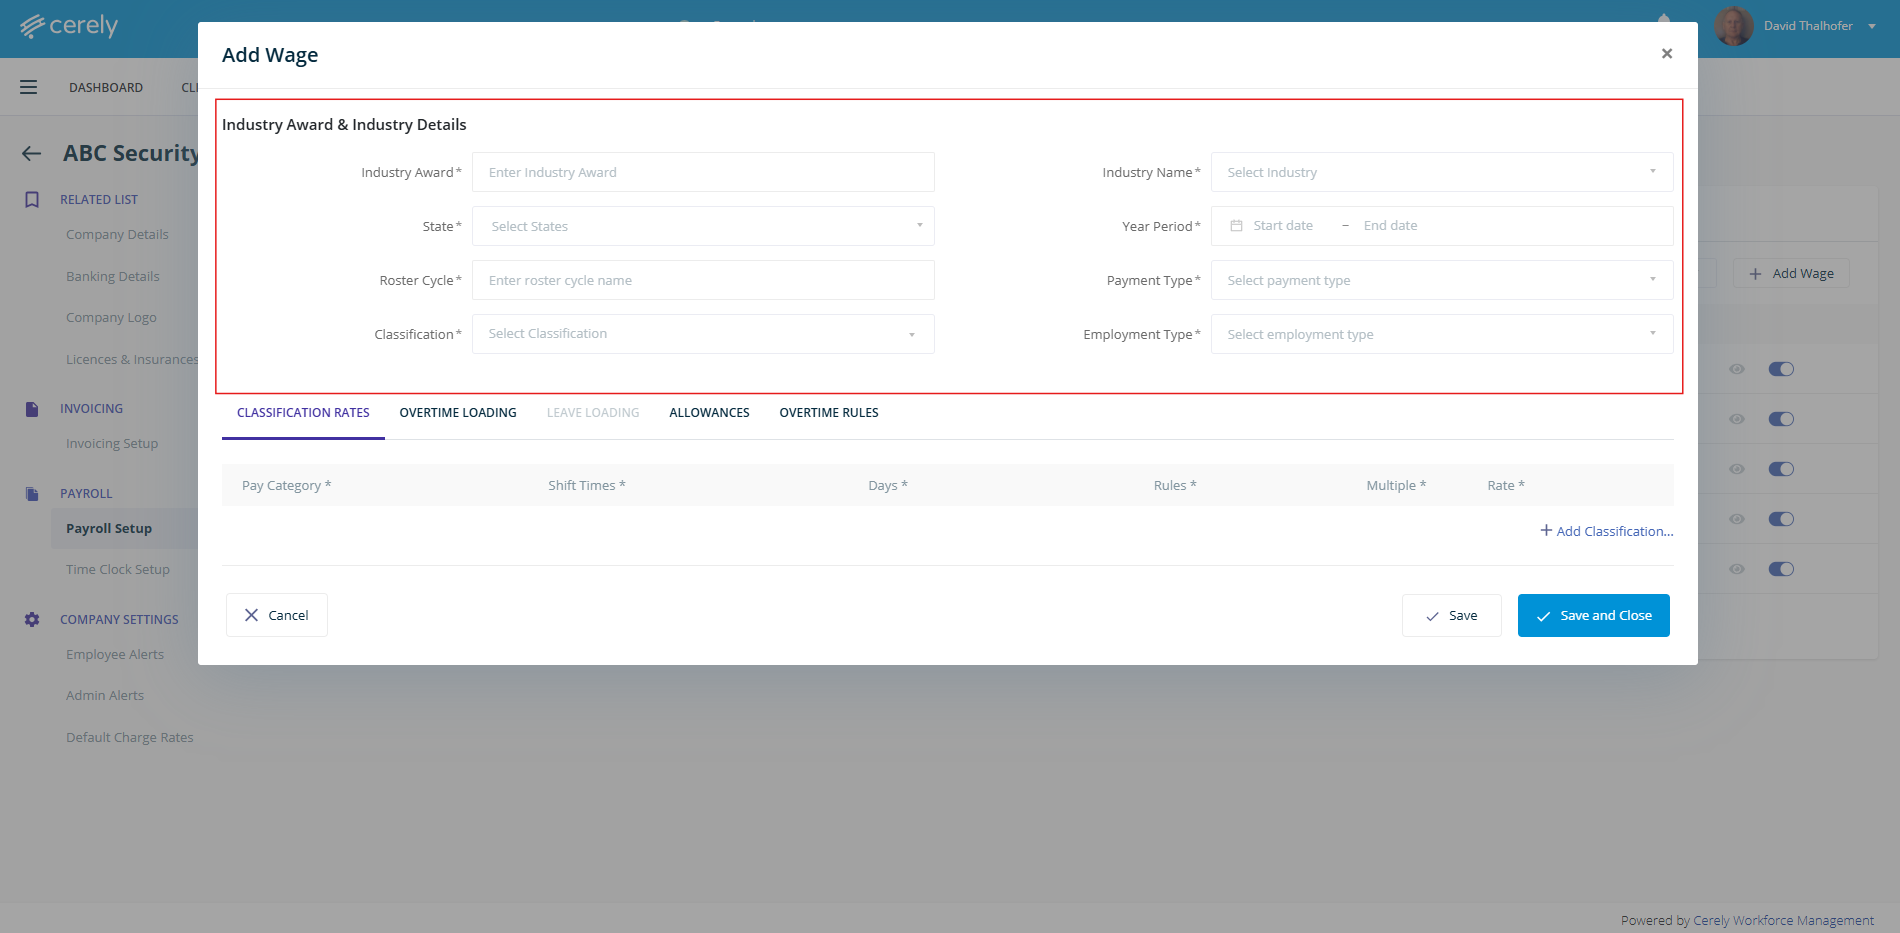Viewport: 1900px width, 933px height.
Task: Open the Allowances tab
Action: coord(709,413)
